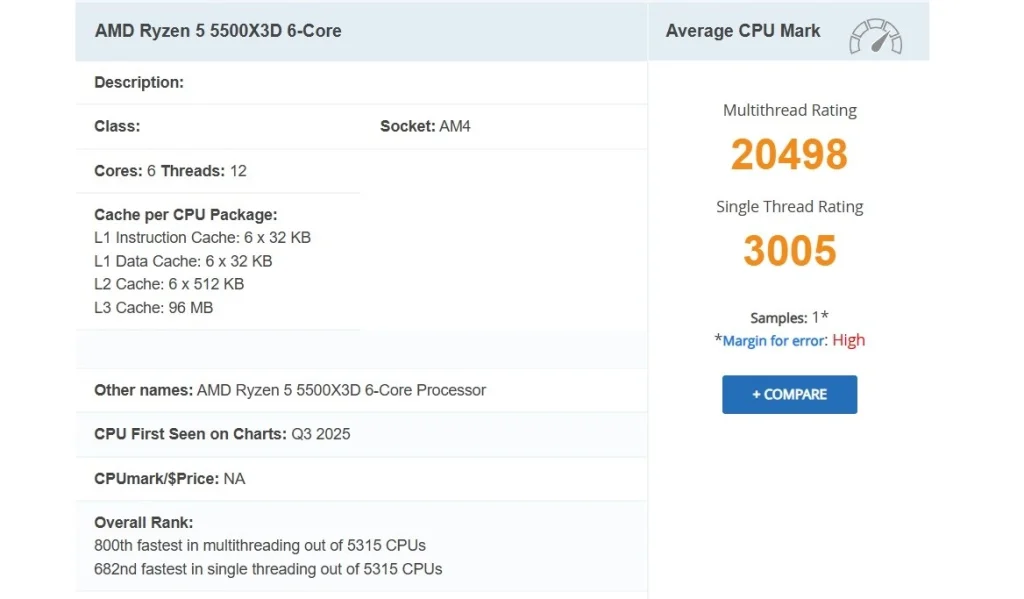Click the Cache per CPU Package heading
Image resolution: width=1024 pixels, height=599 pixels.
pyautogui.click(x=185, y=215)
